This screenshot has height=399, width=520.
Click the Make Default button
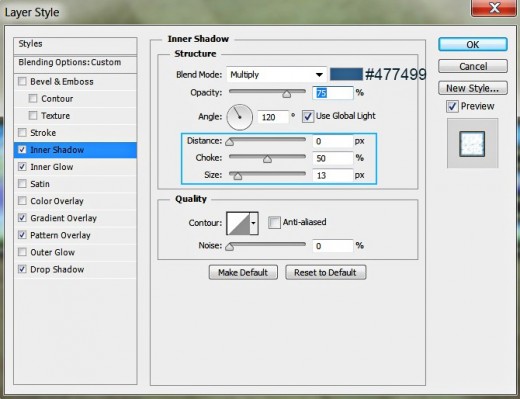click(x=243, y=273)
